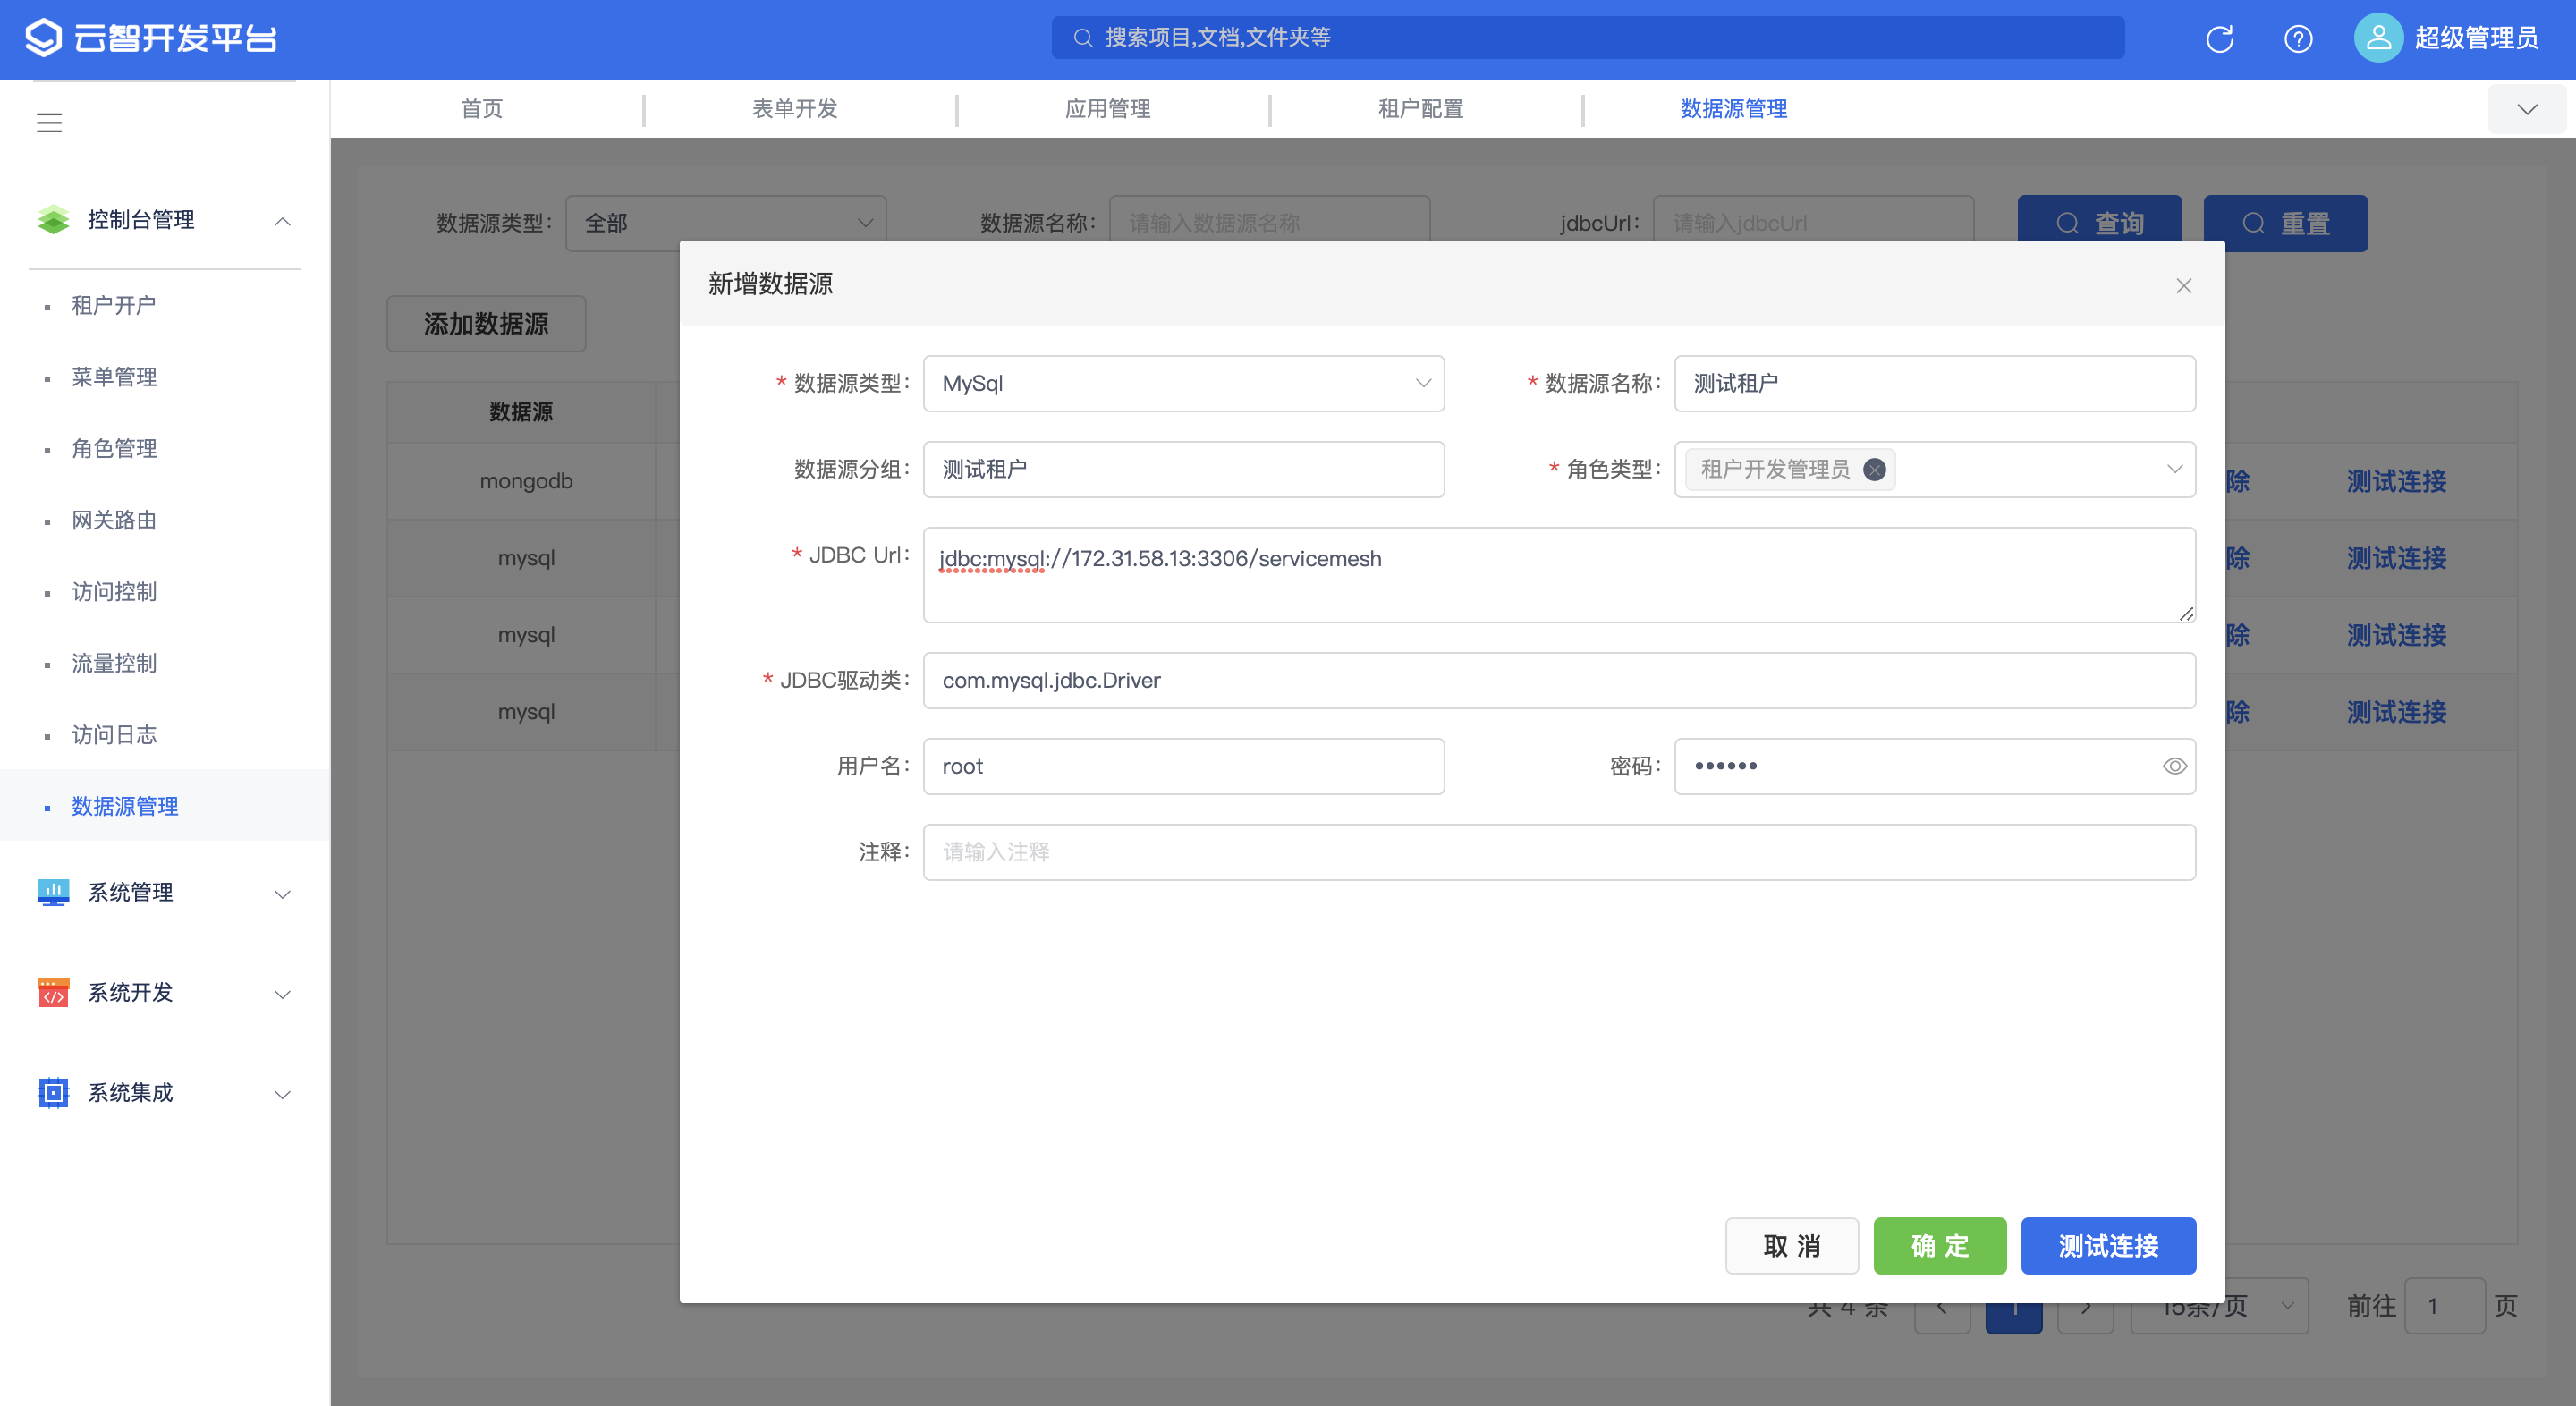Focus the JDBC驱动类 input field
2576x1406 pixels.
(1559, 681)
